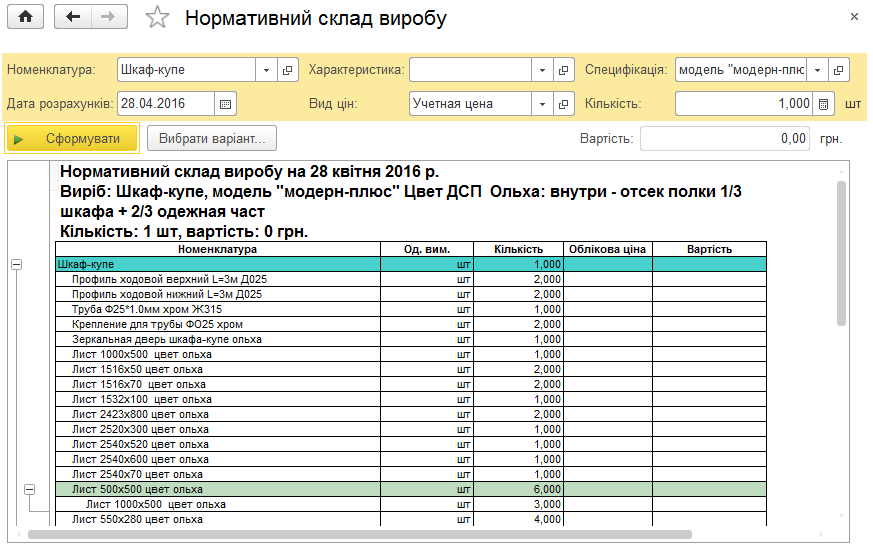
Task: Select Крепление для трубы ФО25 хром
Action: (x=218, y=325)
